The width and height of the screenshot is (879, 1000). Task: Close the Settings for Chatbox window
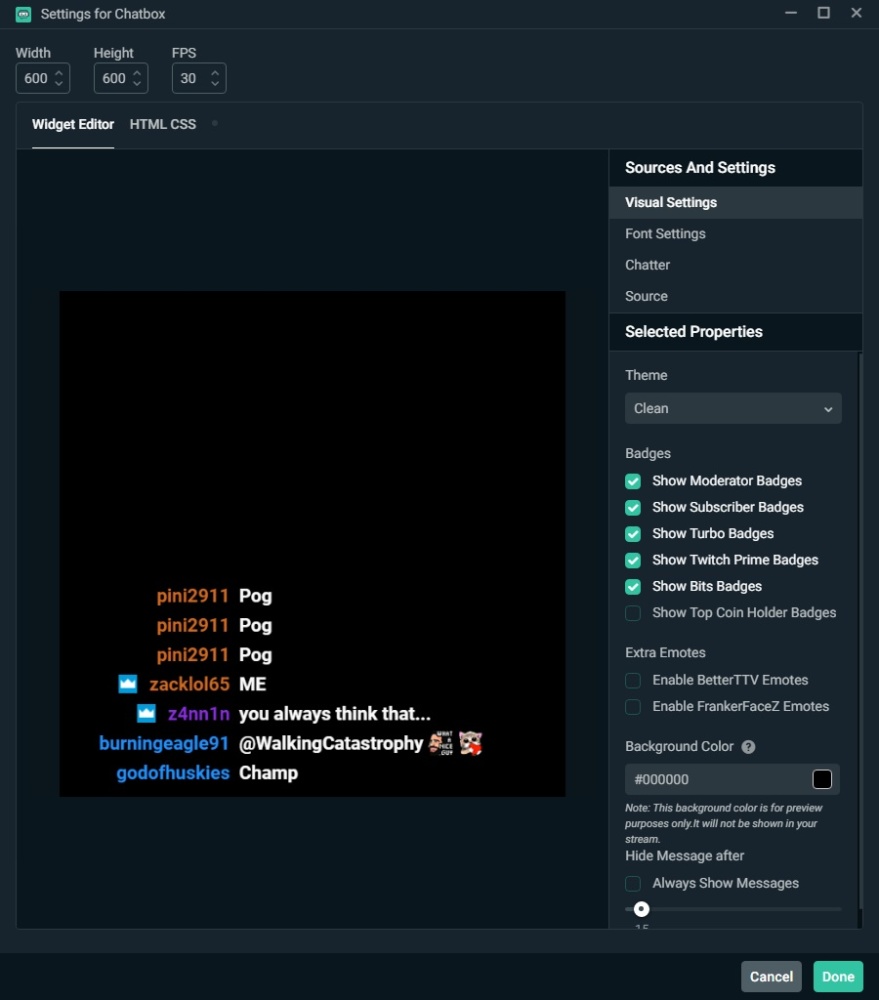(856, 13)
